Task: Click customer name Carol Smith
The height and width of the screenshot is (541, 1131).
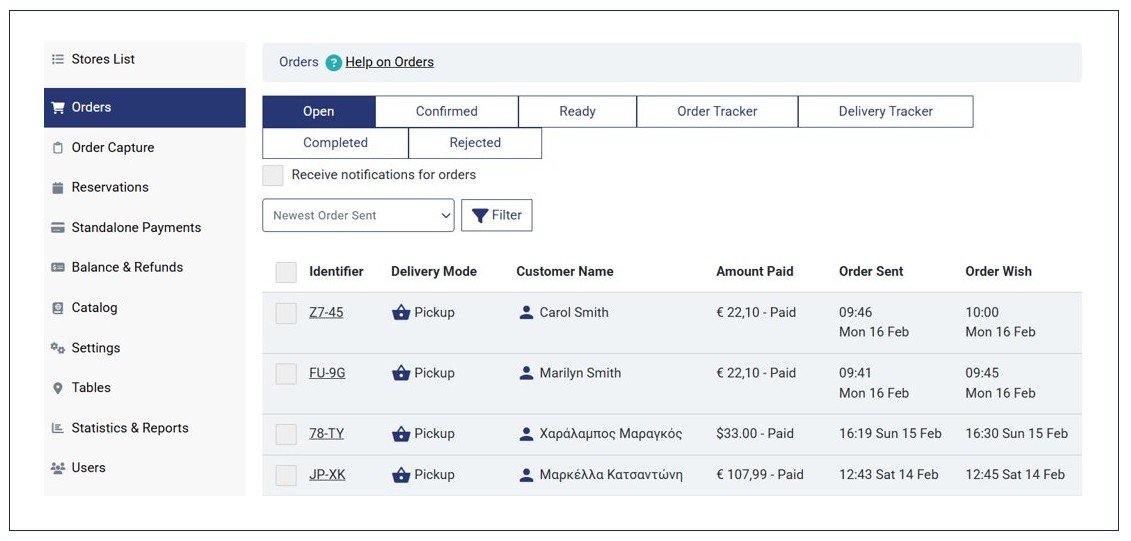Action: pos(574,313)
